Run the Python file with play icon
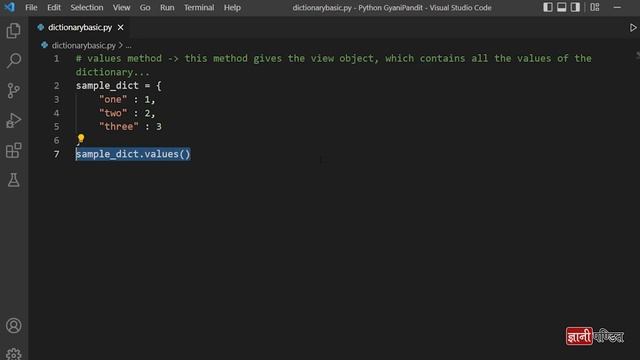Image resolution: width=640 pixels, height=360 pixels. [x=633, y=28]
